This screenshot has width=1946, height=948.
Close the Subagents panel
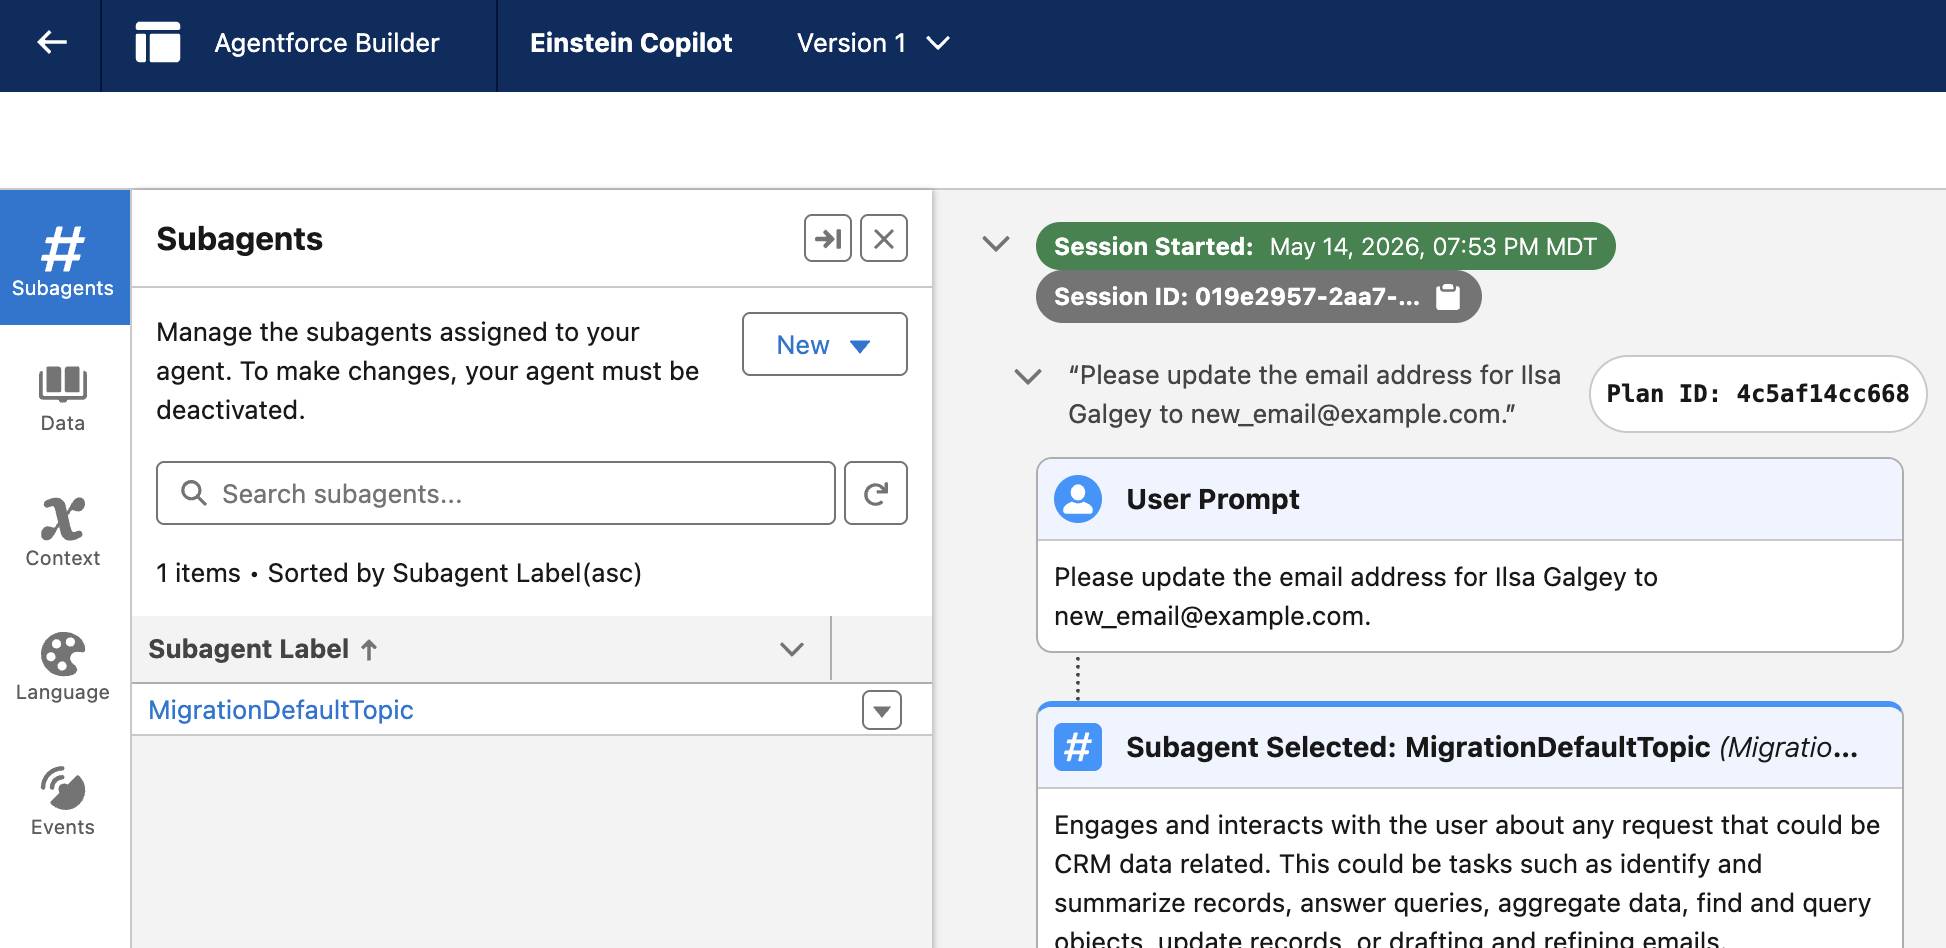884,238
